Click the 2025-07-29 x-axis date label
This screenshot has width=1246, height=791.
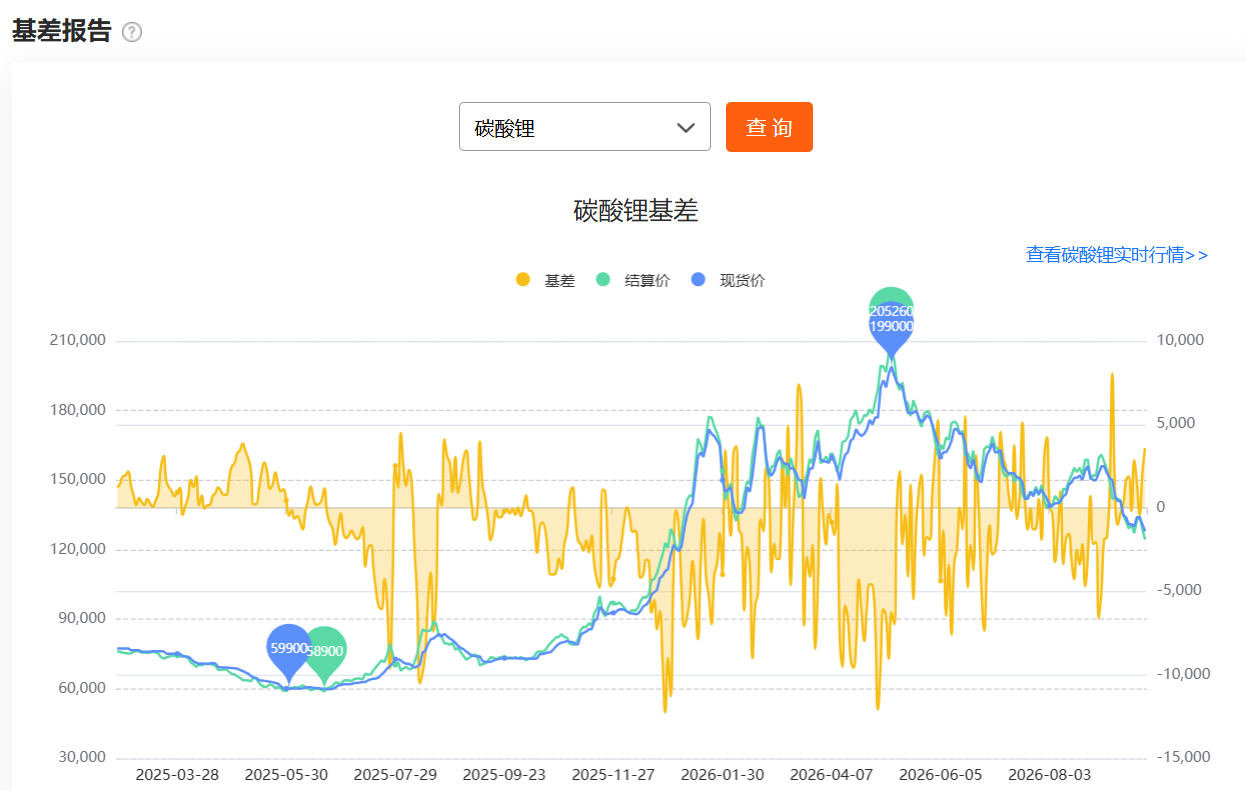(x=395, y=774)
